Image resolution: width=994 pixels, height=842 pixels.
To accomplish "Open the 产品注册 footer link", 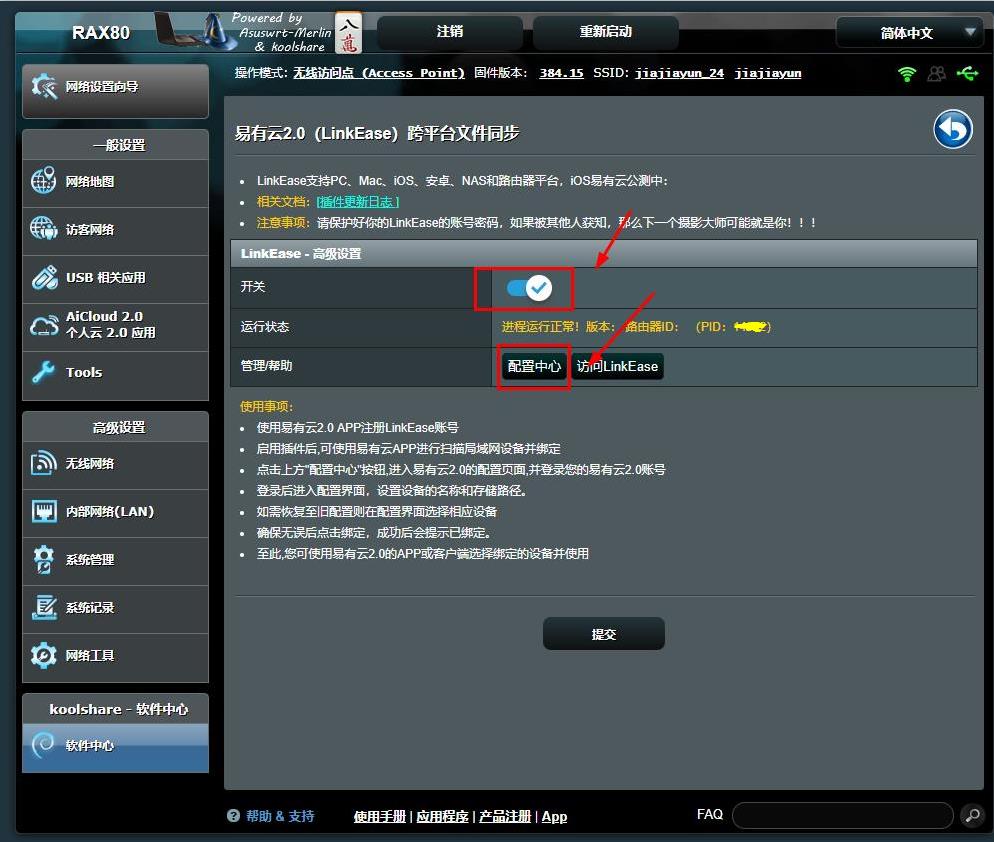I will click(x=505, y=817).
